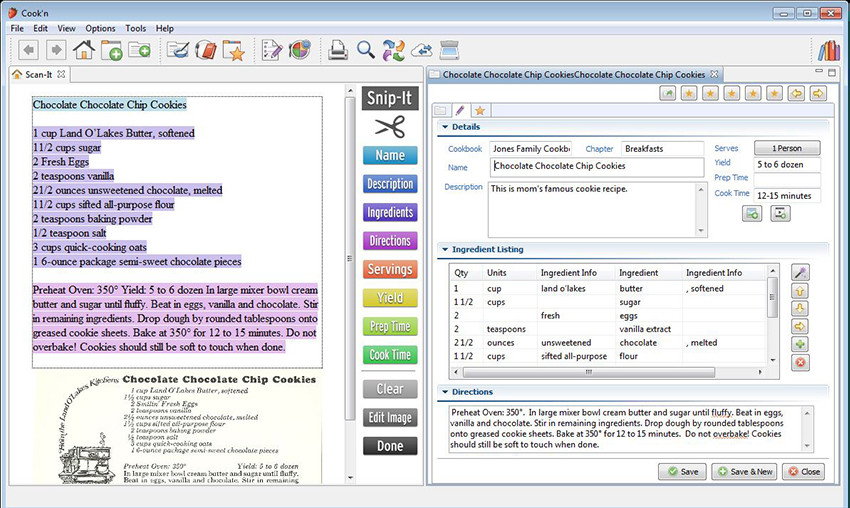850x508 pixels.
Task: Click the share recipe icon above Details
Action: pos(667,93)
